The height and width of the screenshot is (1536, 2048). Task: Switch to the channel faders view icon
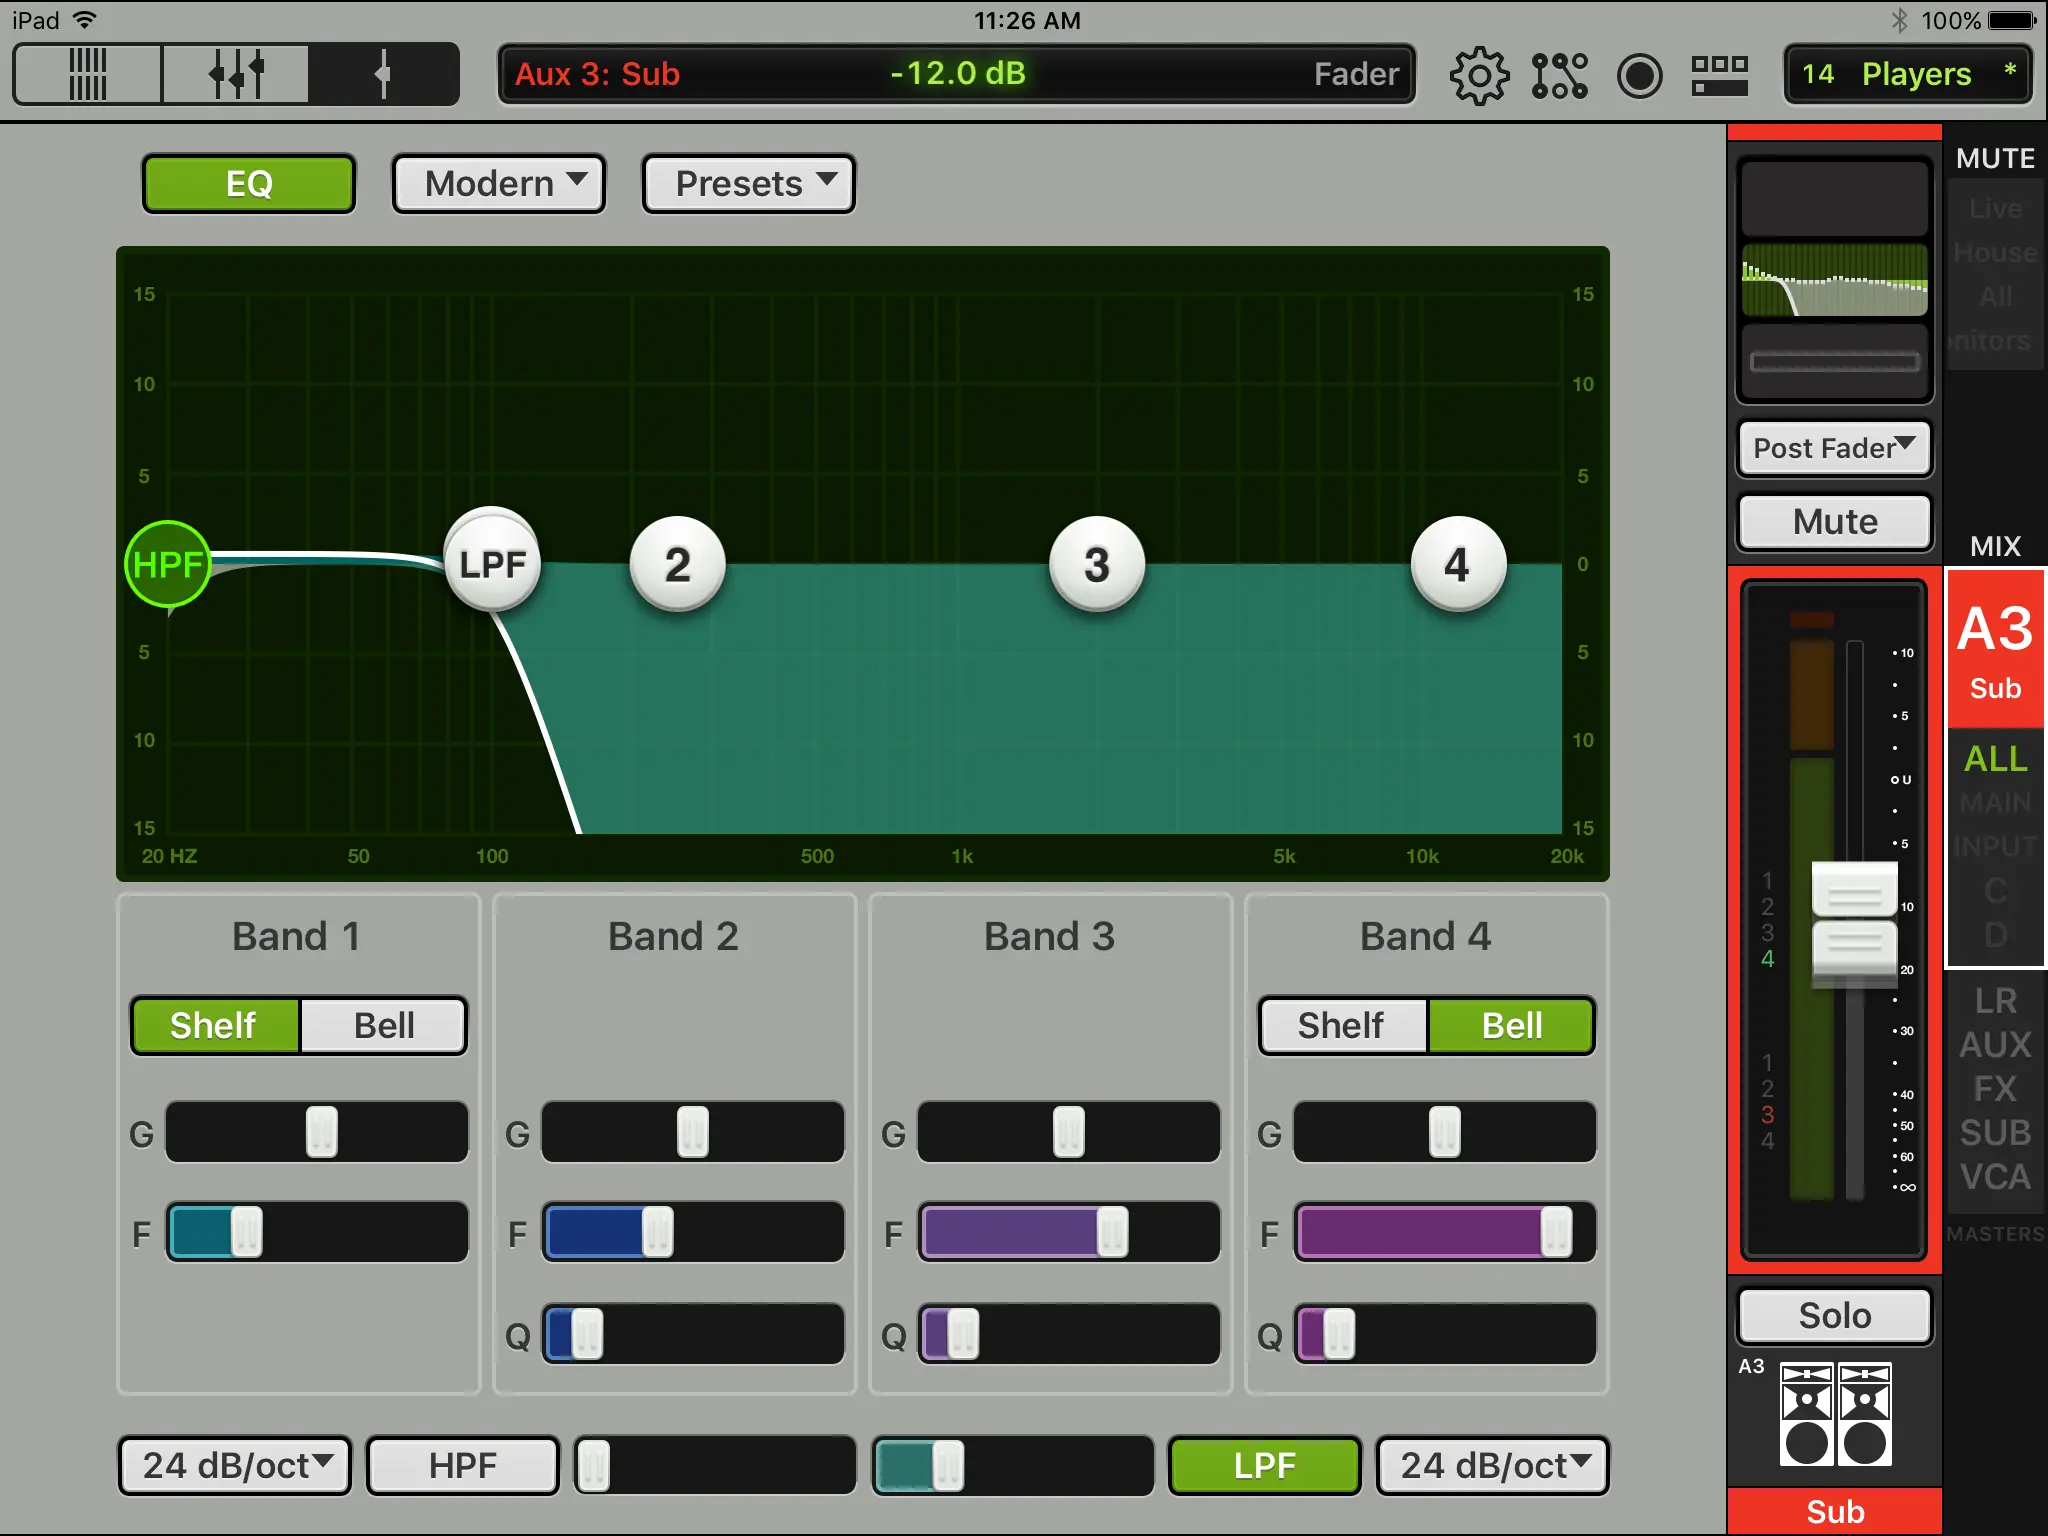(236, 74)
